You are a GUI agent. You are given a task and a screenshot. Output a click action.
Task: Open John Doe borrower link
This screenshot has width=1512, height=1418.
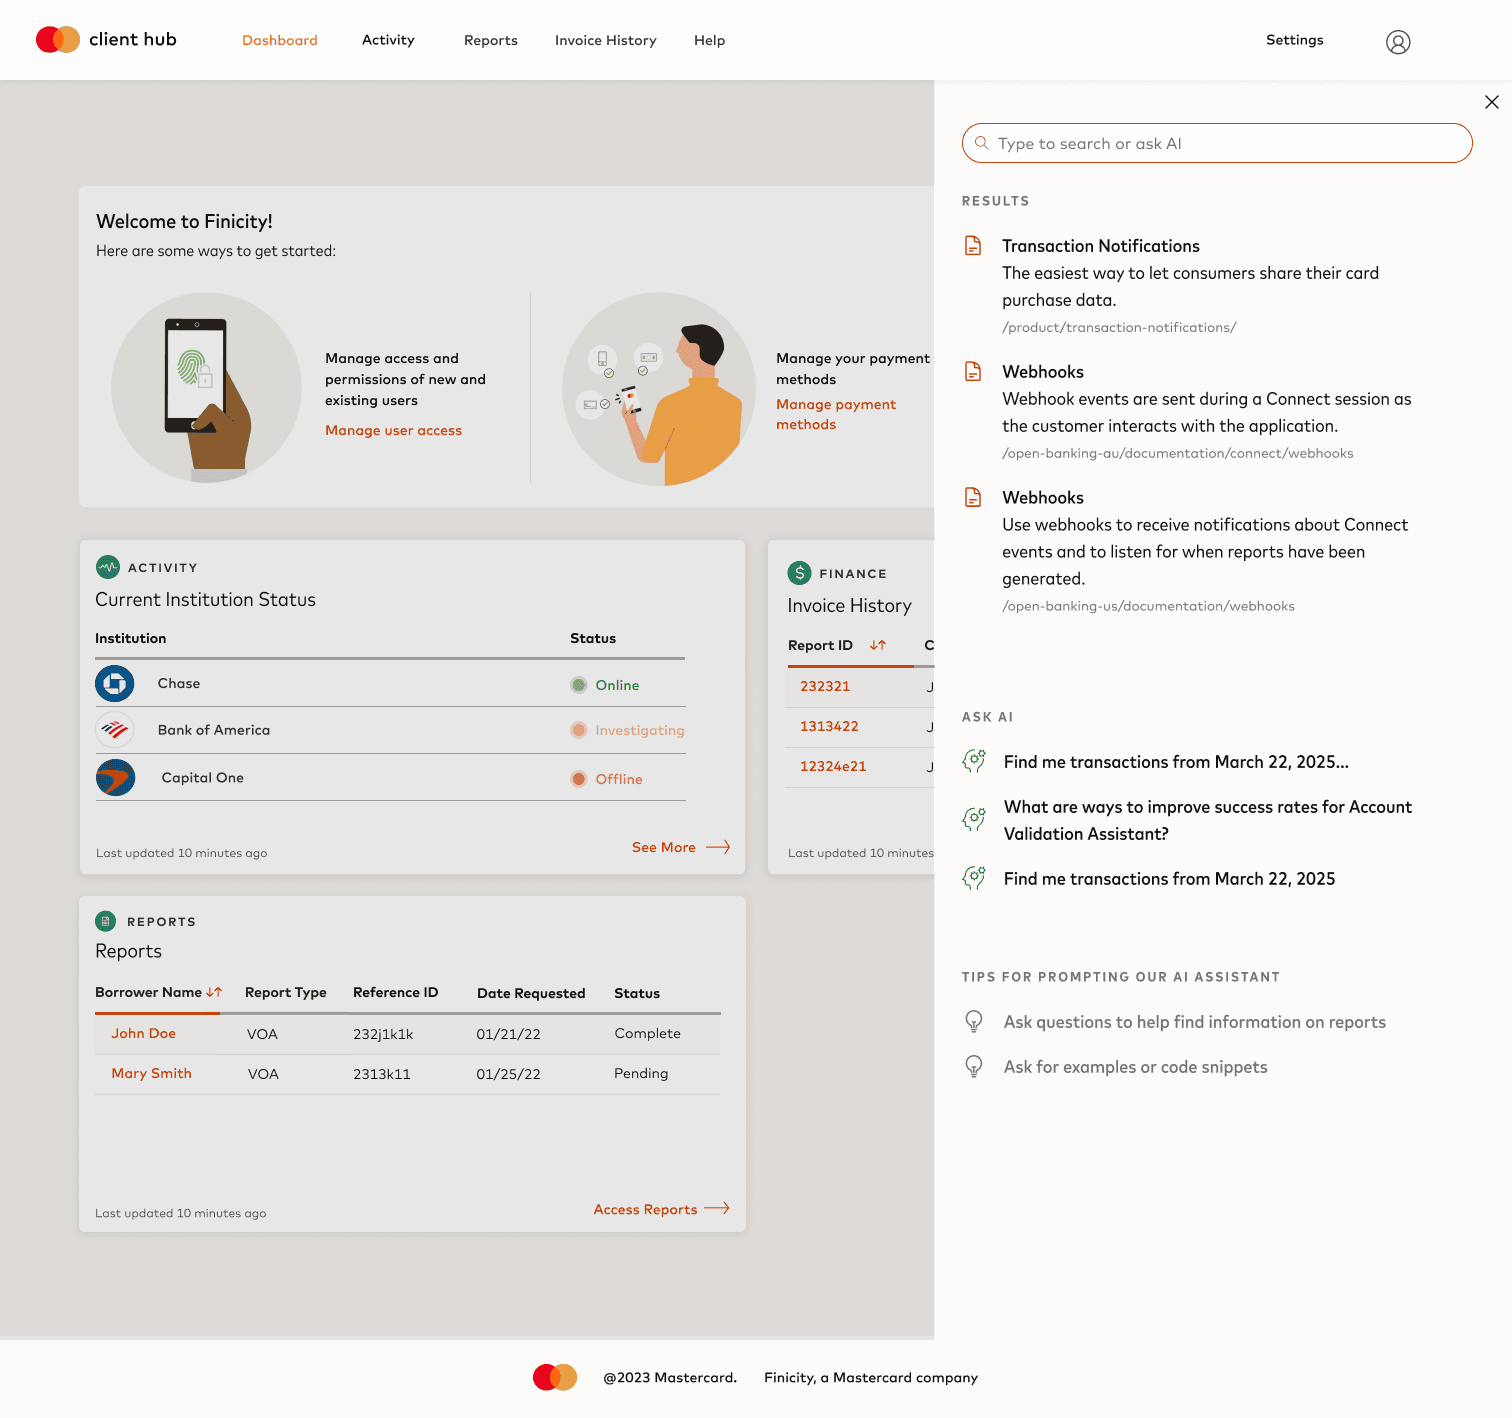144,1033
